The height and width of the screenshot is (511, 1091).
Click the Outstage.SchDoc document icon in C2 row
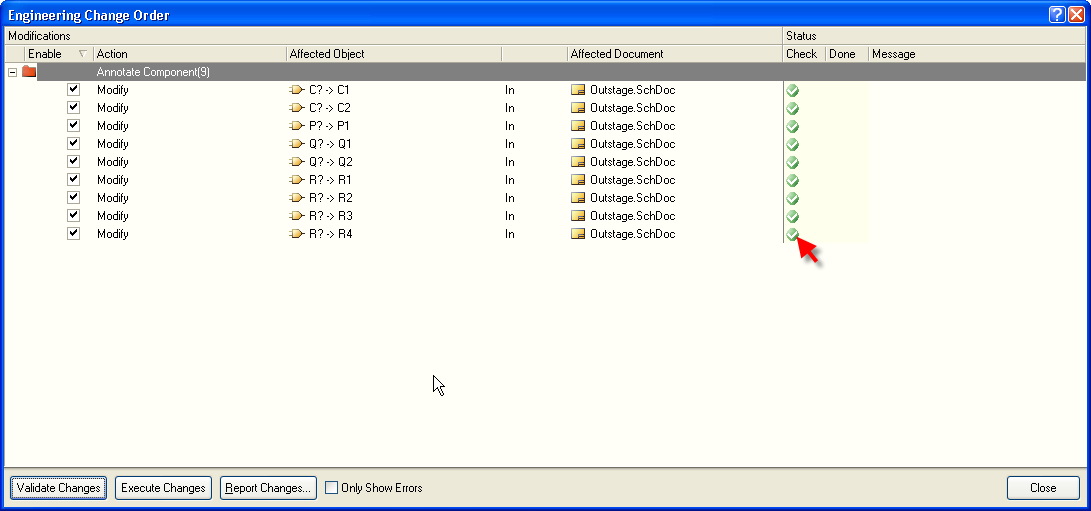(x=578, y=108)
